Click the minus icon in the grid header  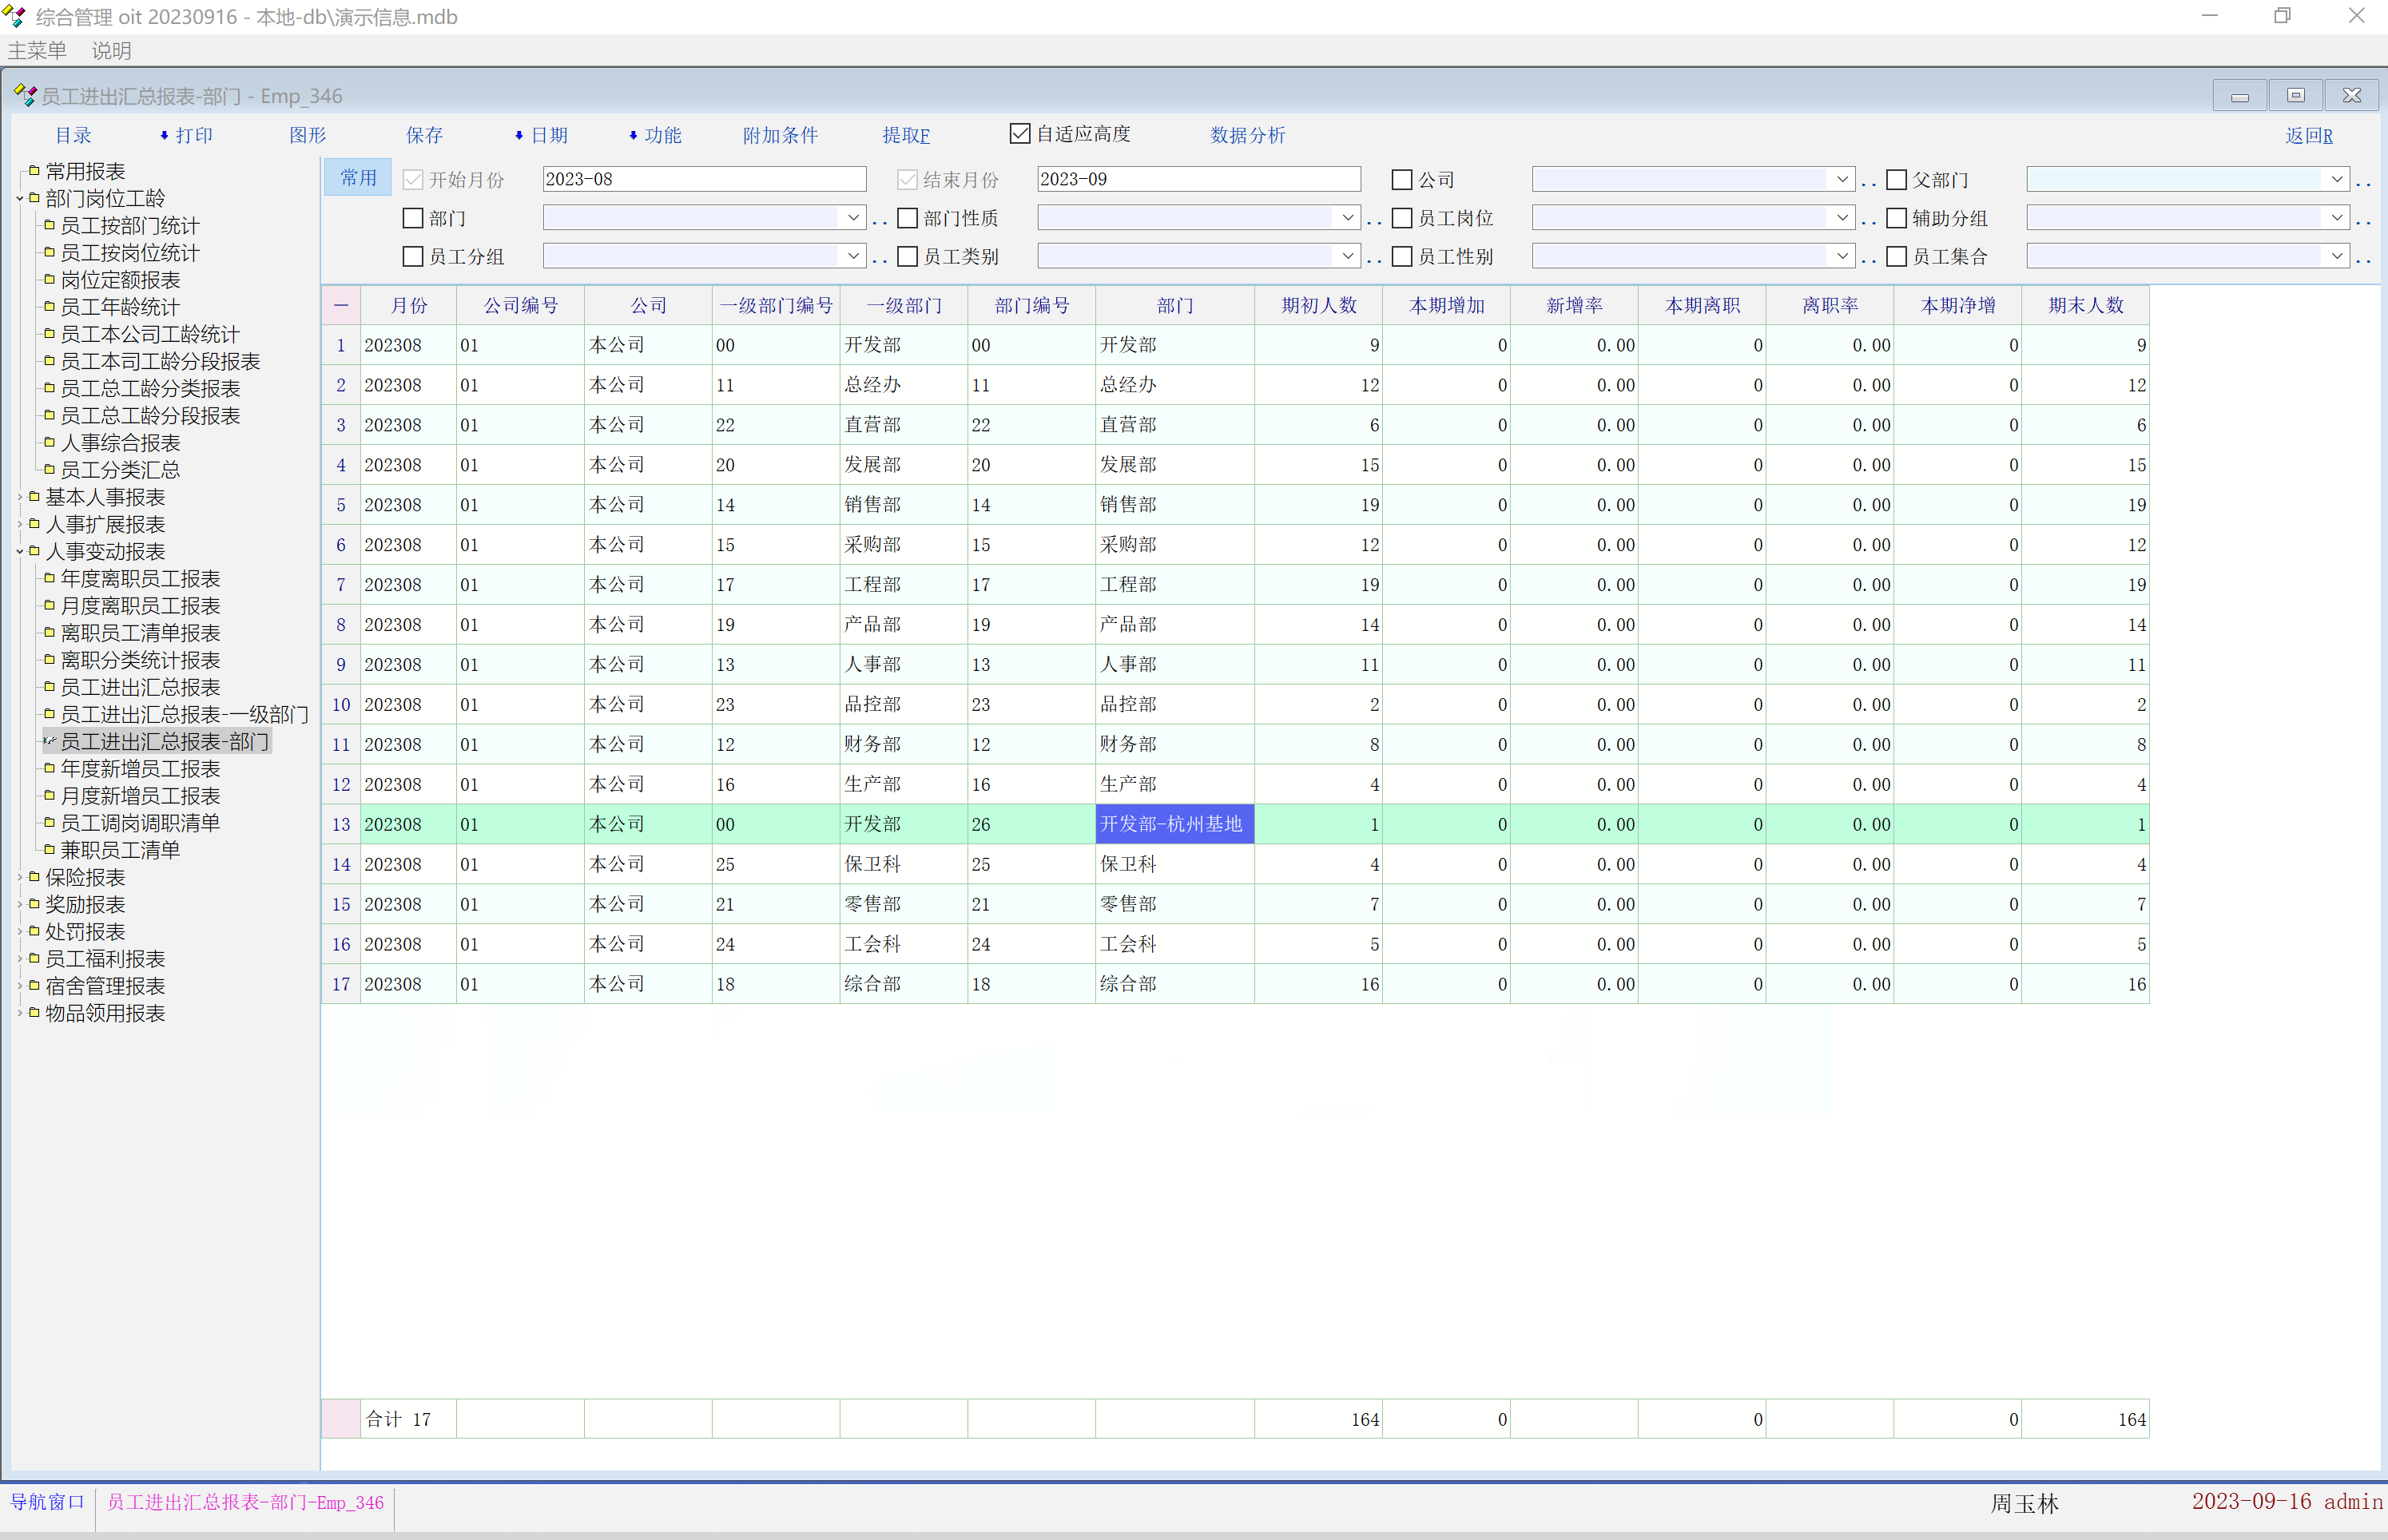click(x=341, y=306)
